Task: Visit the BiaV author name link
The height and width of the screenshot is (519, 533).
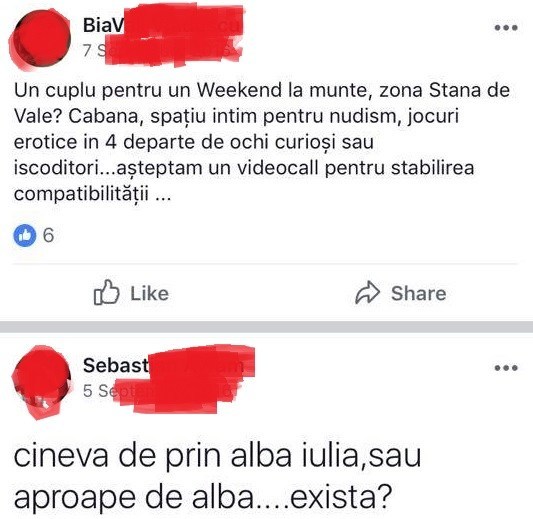Action: (x=102, y=25)
